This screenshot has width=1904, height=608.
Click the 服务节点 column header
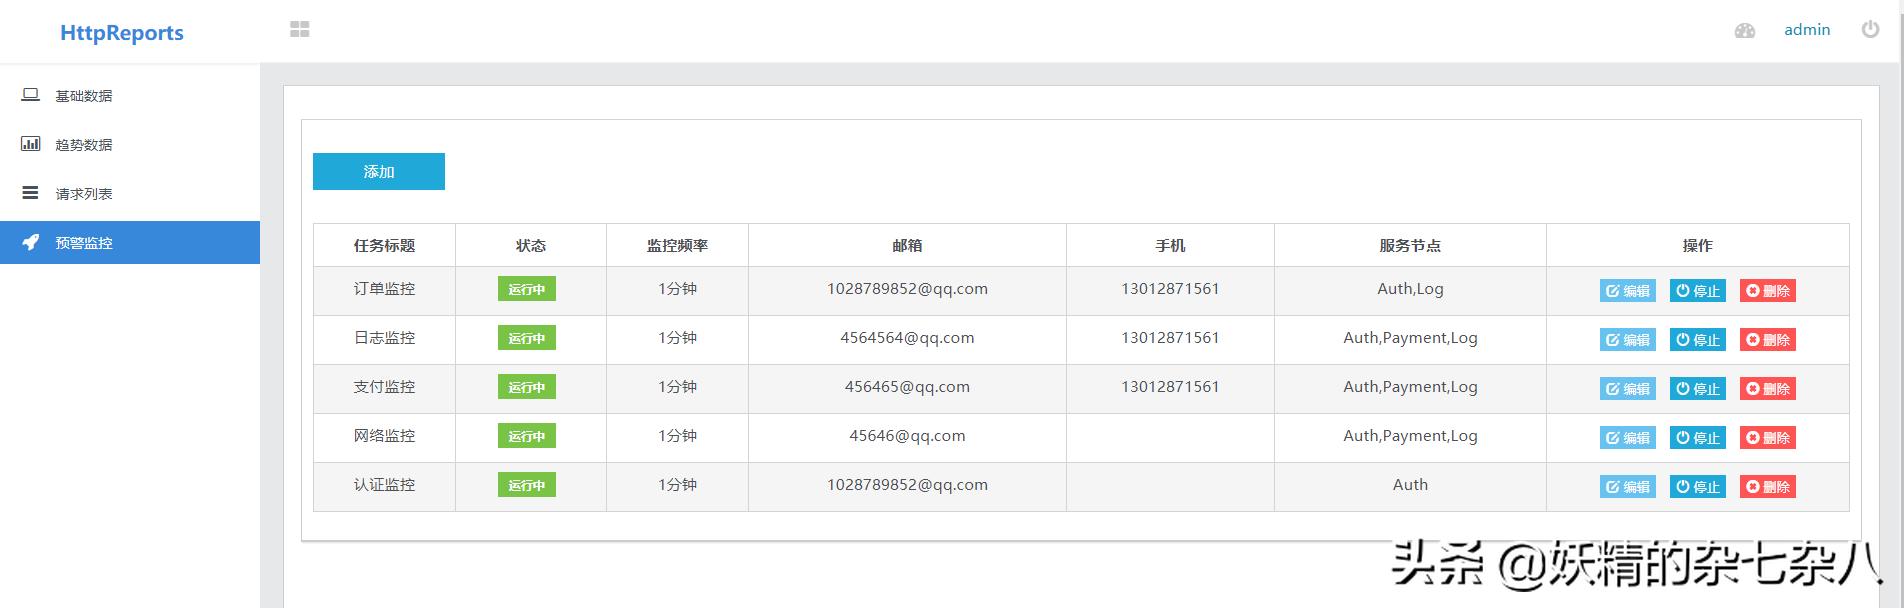click(x=1410, y=245)
